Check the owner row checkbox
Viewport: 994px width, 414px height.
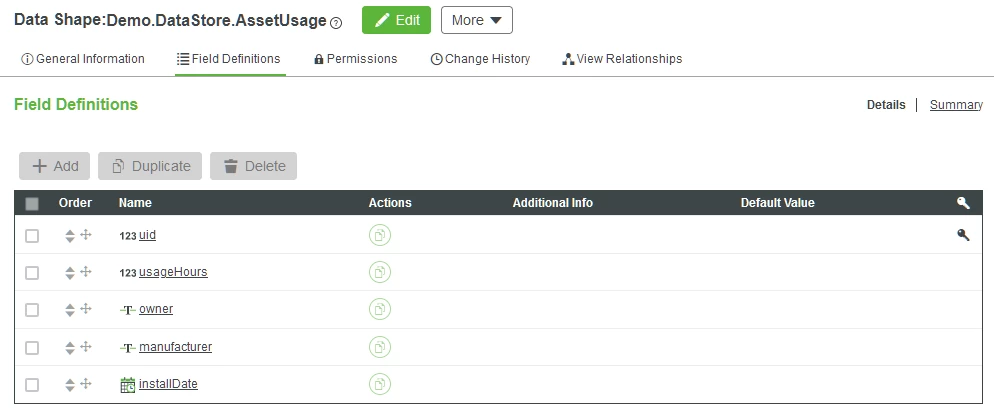pyautogui.click(x=32, y=310)
